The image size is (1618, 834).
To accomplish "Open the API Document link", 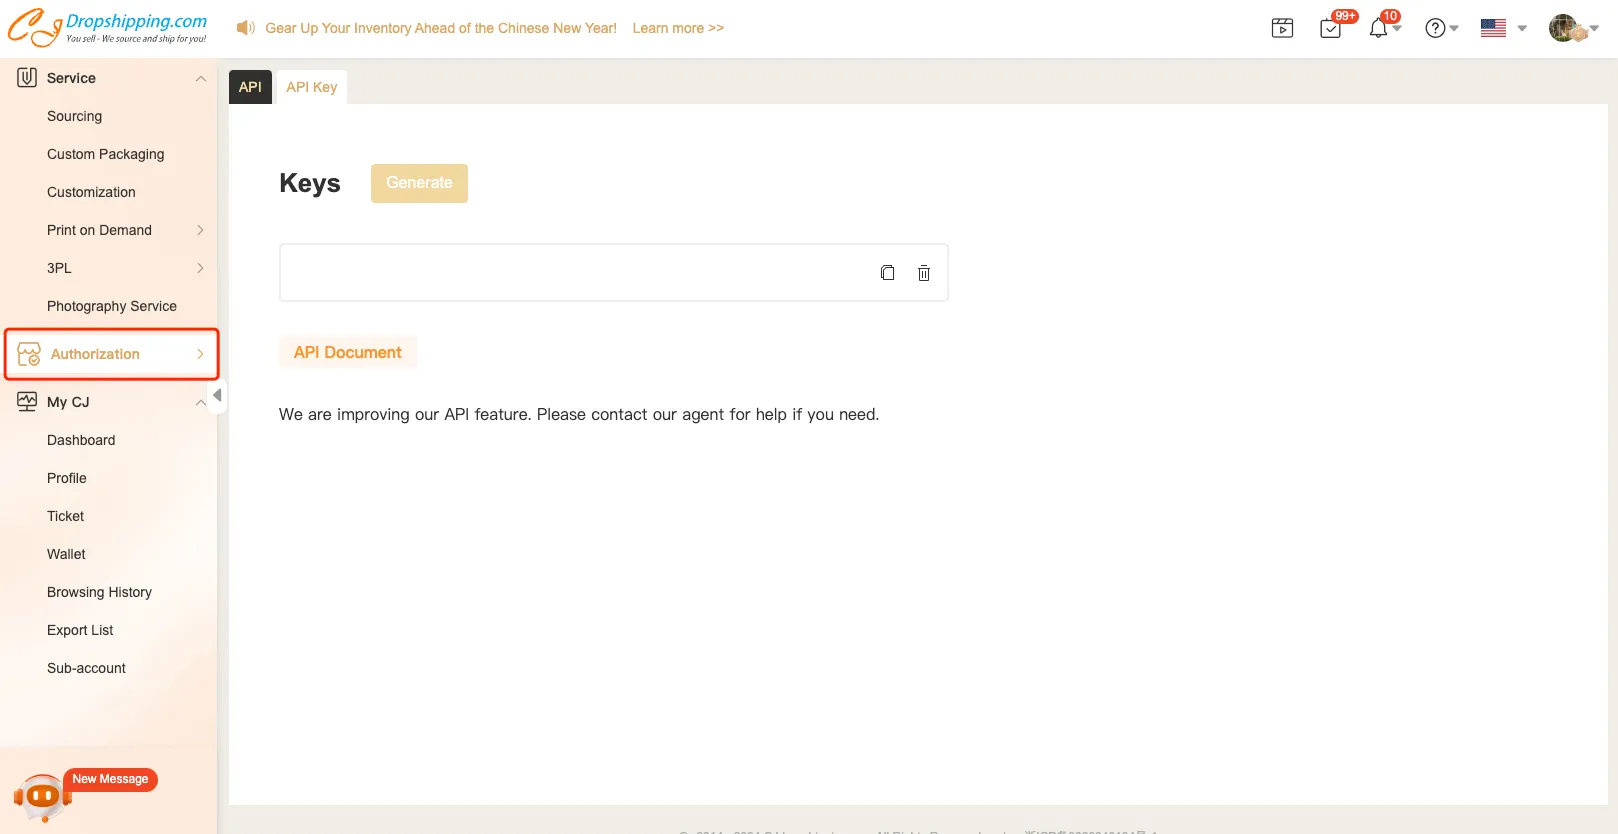I will point(347,352).
